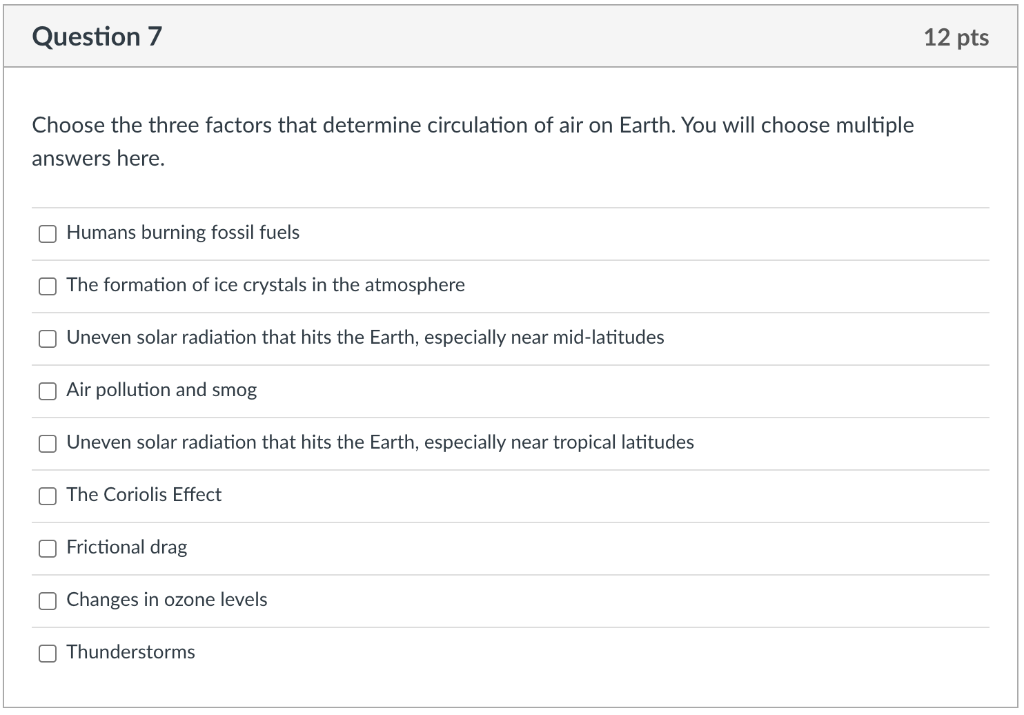
Task: Check the 'Frictional drag' checkbox
Action: (x=47, y=548)
